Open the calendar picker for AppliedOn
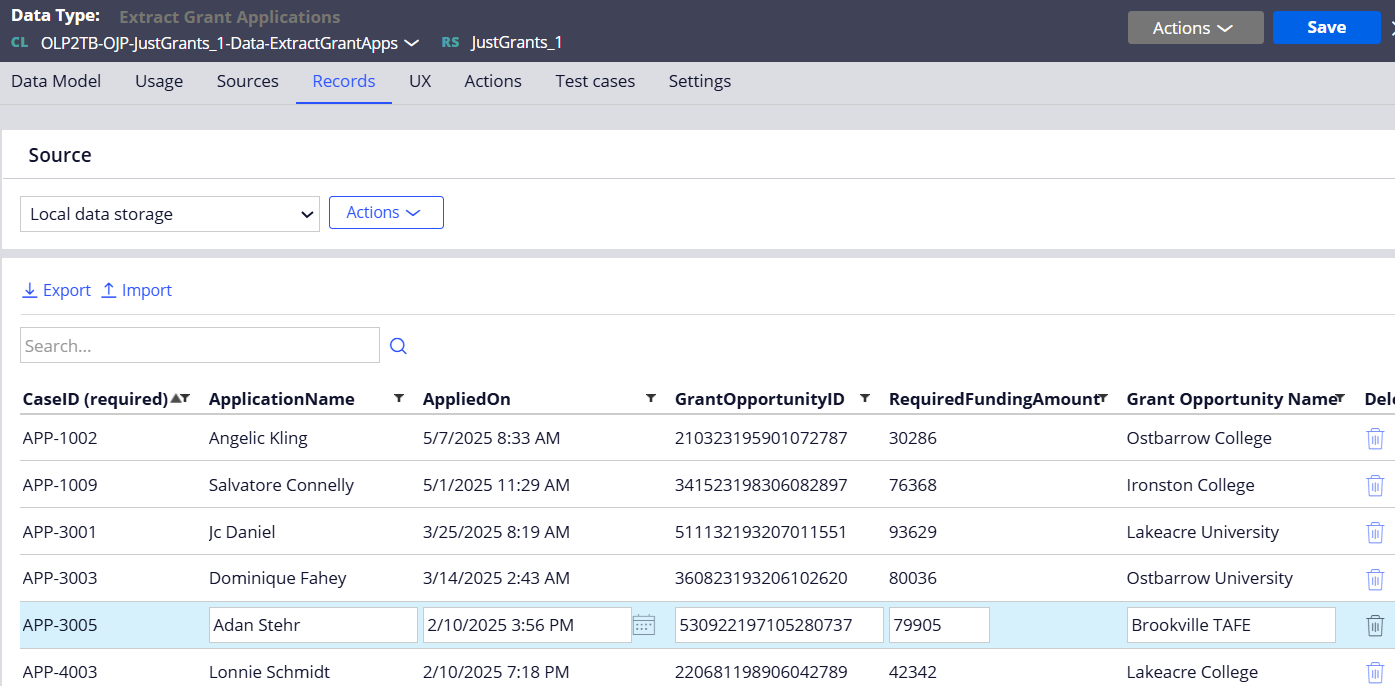Image resolution: width=1395 pixels, height=686 pixels. click(x=644, y=625)
